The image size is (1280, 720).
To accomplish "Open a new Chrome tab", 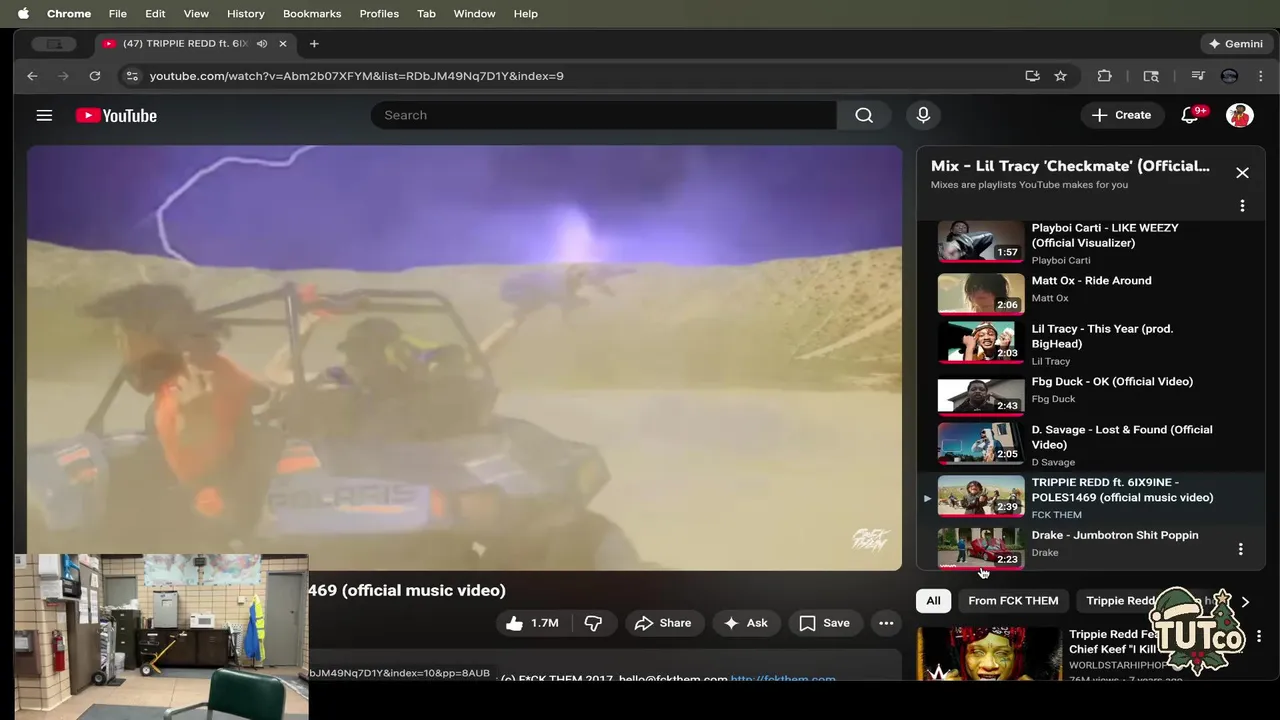I will (314, 44).
